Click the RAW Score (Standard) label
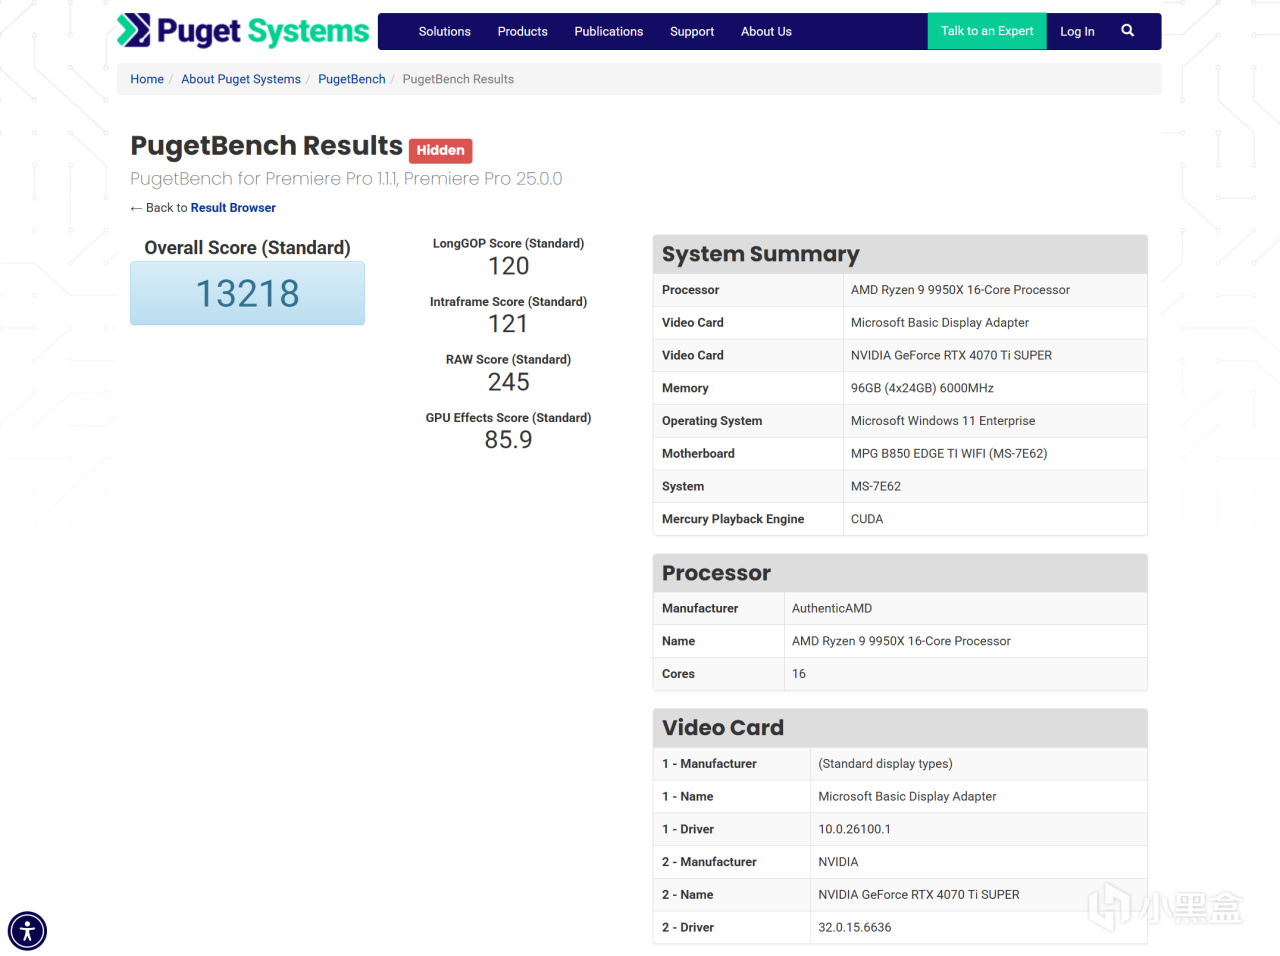The image size is (1280, 956). pos(508,360)
